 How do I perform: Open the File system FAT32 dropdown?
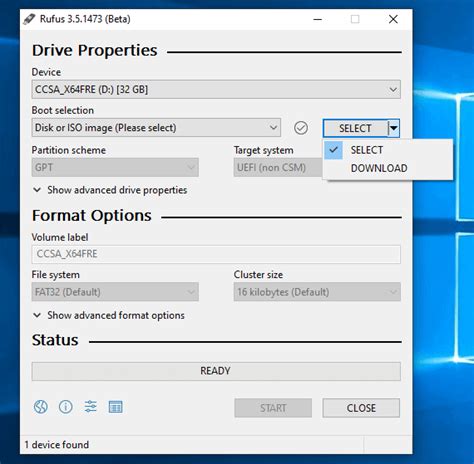(x=115, y=292)
